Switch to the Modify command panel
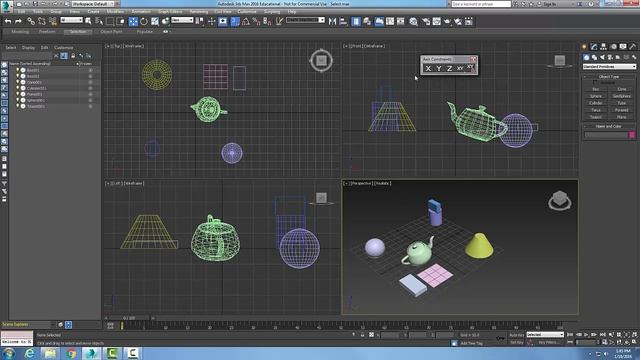Screen dimensions: 640x360 (594, 47)
